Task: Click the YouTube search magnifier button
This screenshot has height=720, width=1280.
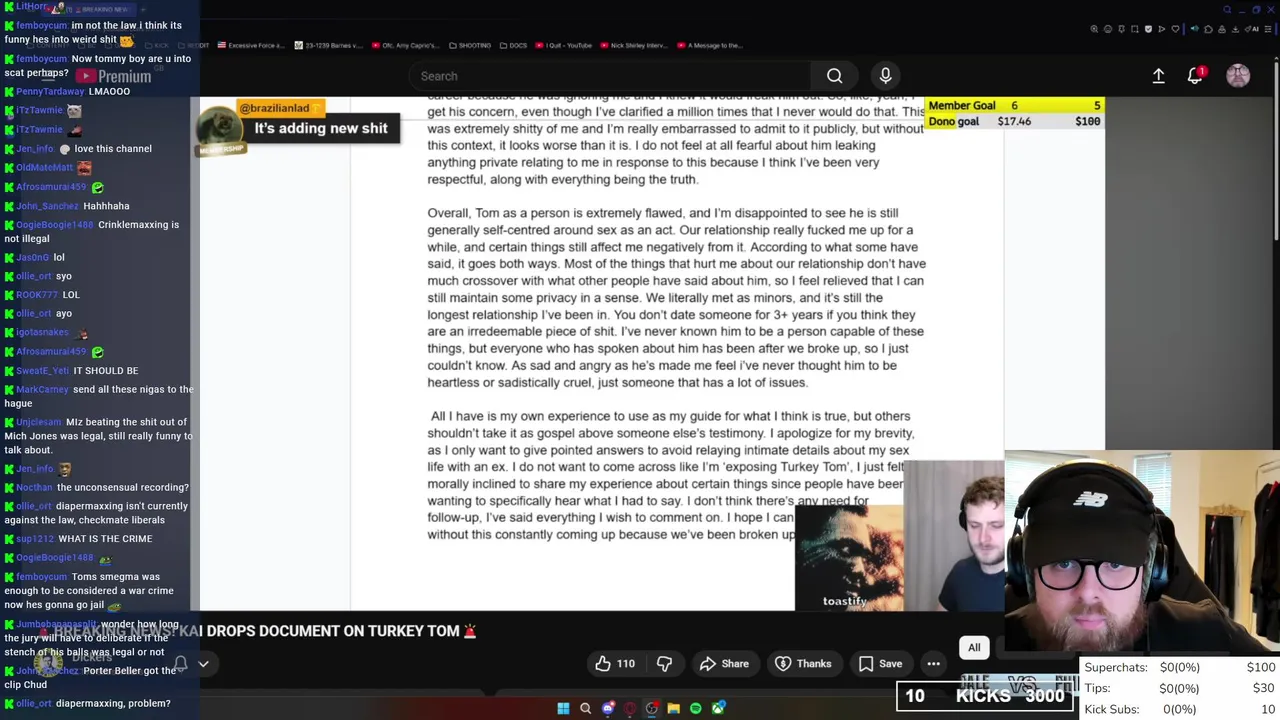Action: tap(834, 76)
